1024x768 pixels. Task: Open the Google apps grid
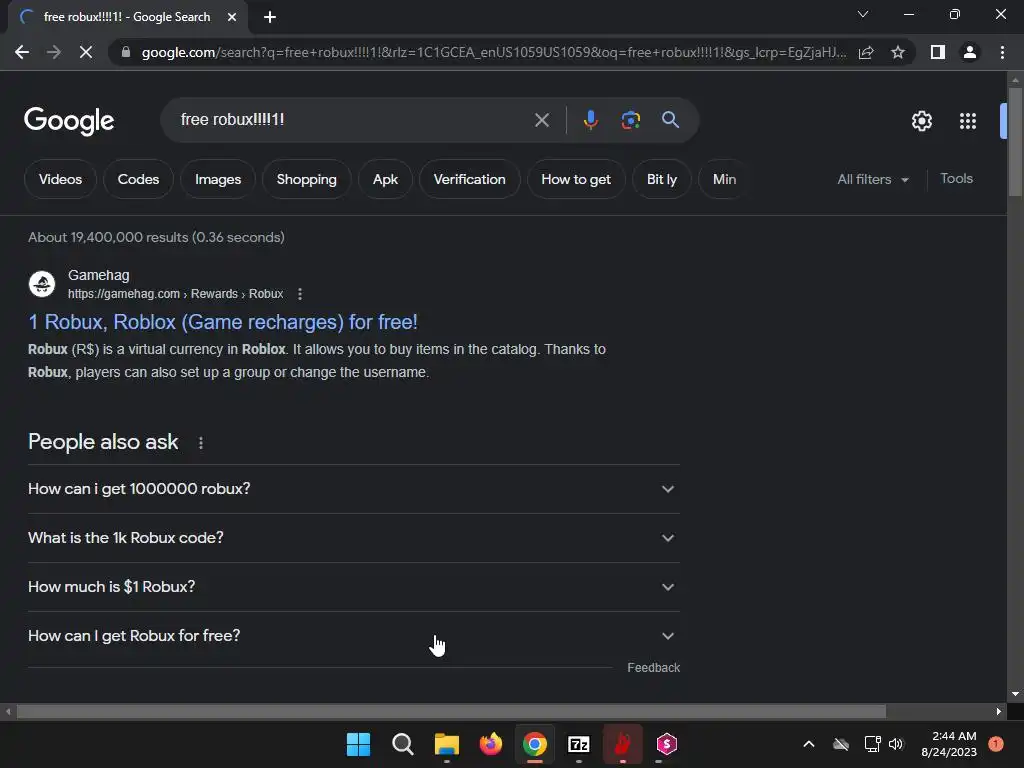(968, 121)
